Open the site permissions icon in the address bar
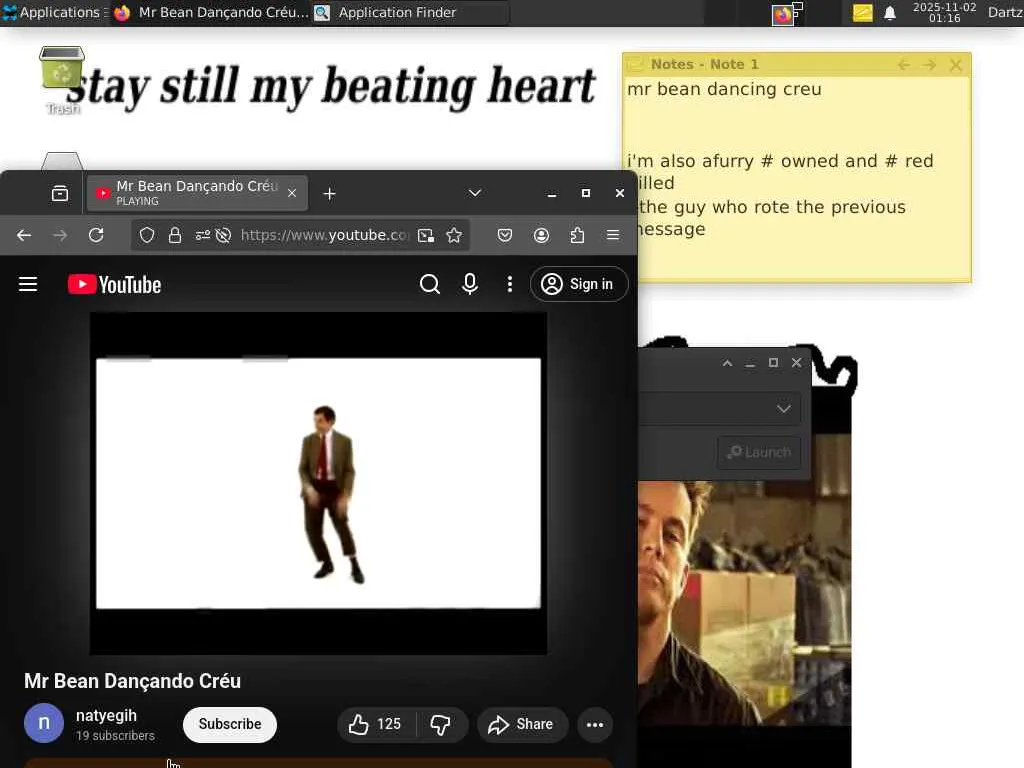The width and height of the screenshot is (1024, 768). [x=202, y=235]
